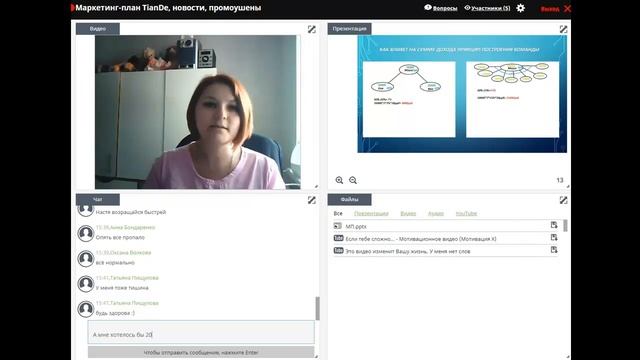Click the send message bar below chat input

pos(201,352)
